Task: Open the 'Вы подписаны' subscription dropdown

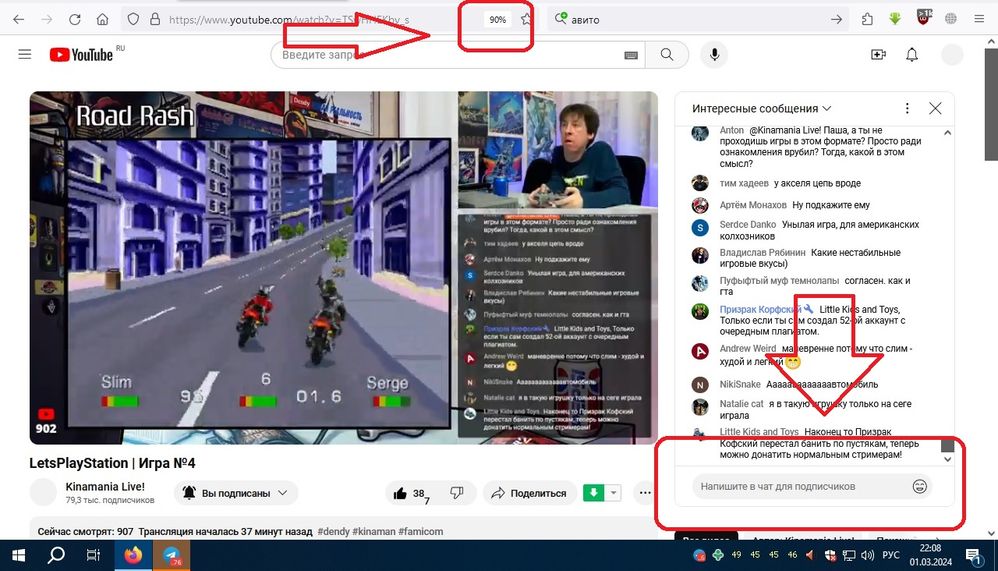Action: click(x=236, y=493)
